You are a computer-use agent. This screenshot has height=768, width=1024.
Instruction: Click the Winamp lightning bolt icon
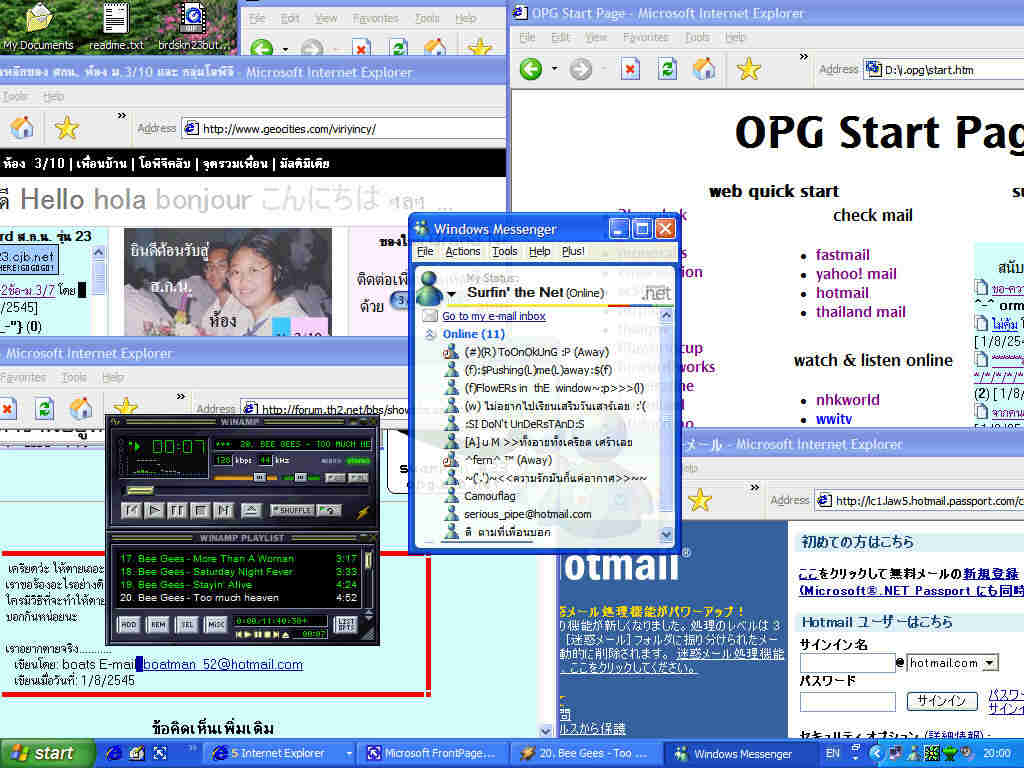tap(363, 512)
